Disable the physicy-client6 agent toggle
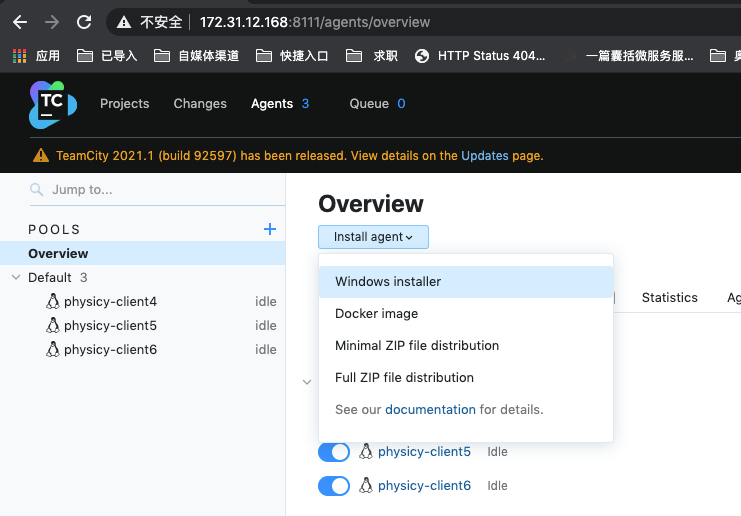741x516 pixels. point(334,486)
